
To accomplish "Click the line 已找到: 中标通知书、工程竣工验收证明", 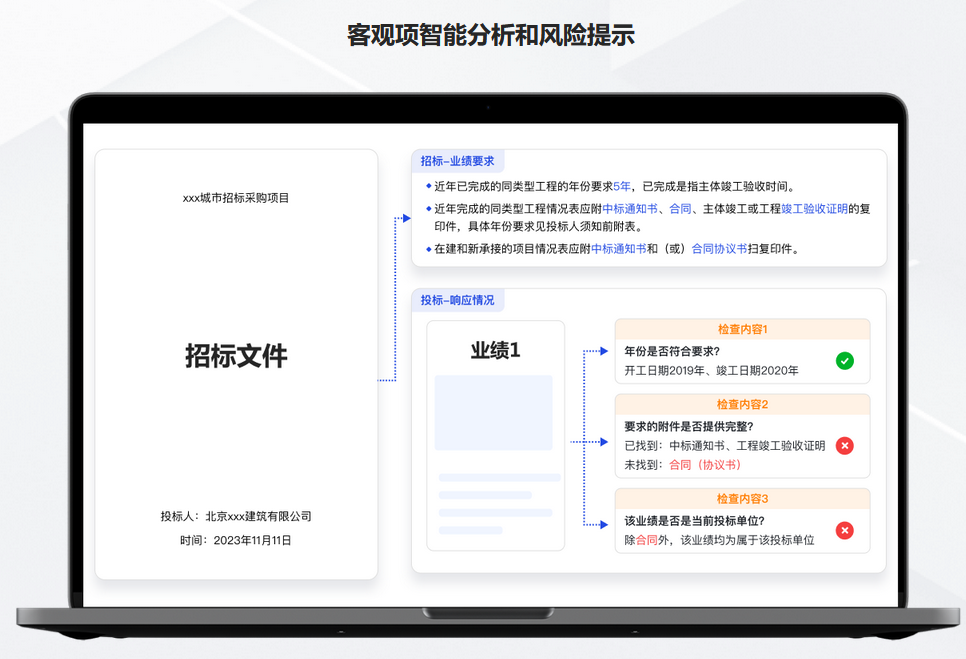I will pos(724,445).
